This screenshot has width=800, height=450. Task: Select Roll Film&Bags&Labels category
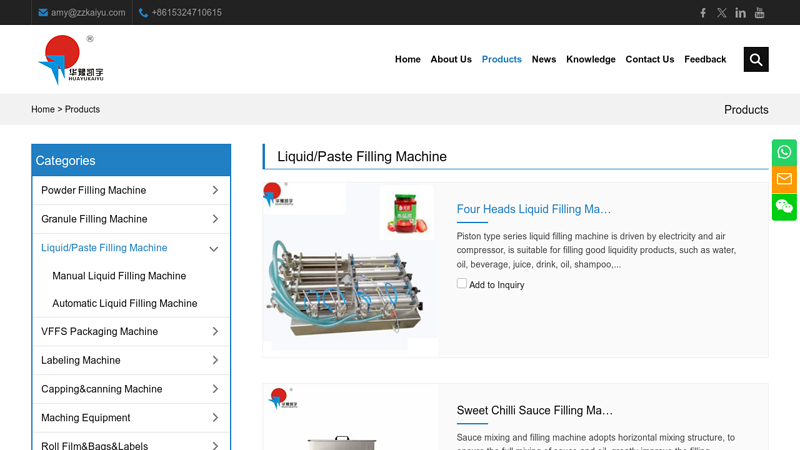(94, 445)
